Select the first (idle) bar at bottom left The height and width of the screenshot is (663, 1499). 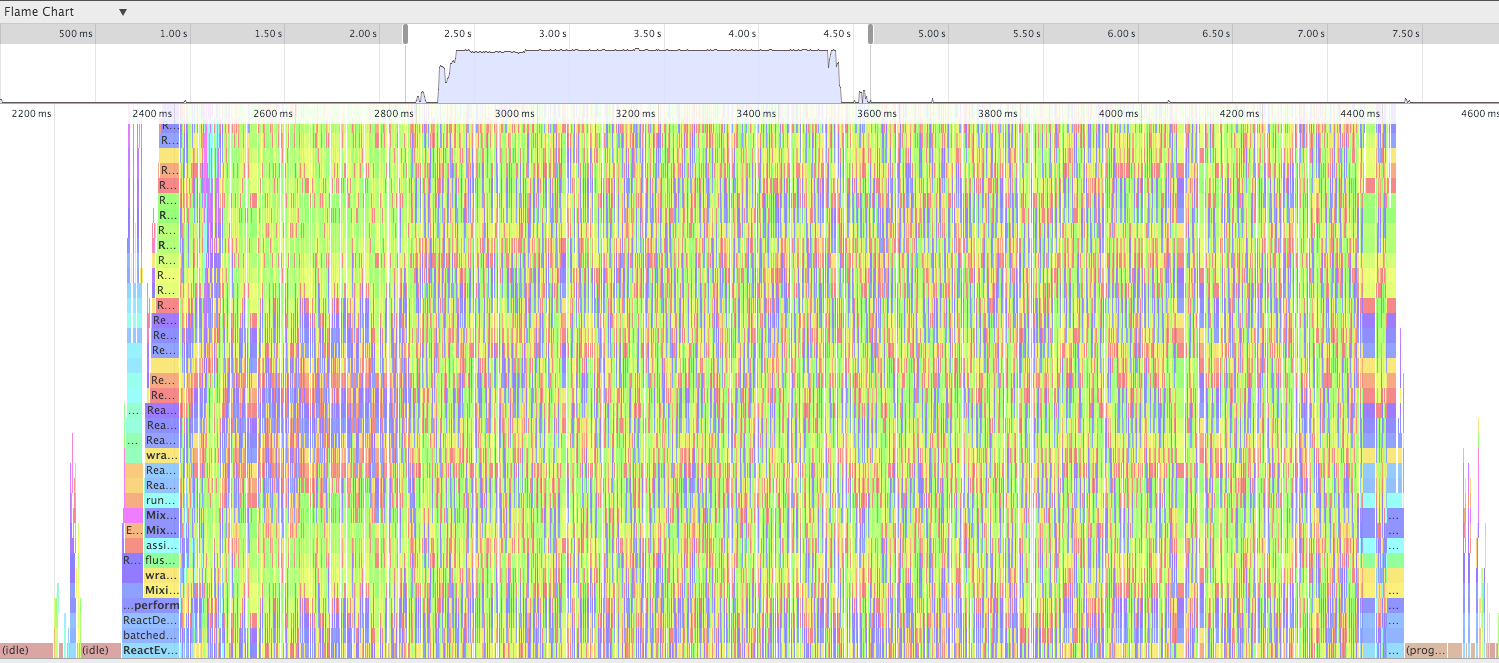[x=27, y=650]
